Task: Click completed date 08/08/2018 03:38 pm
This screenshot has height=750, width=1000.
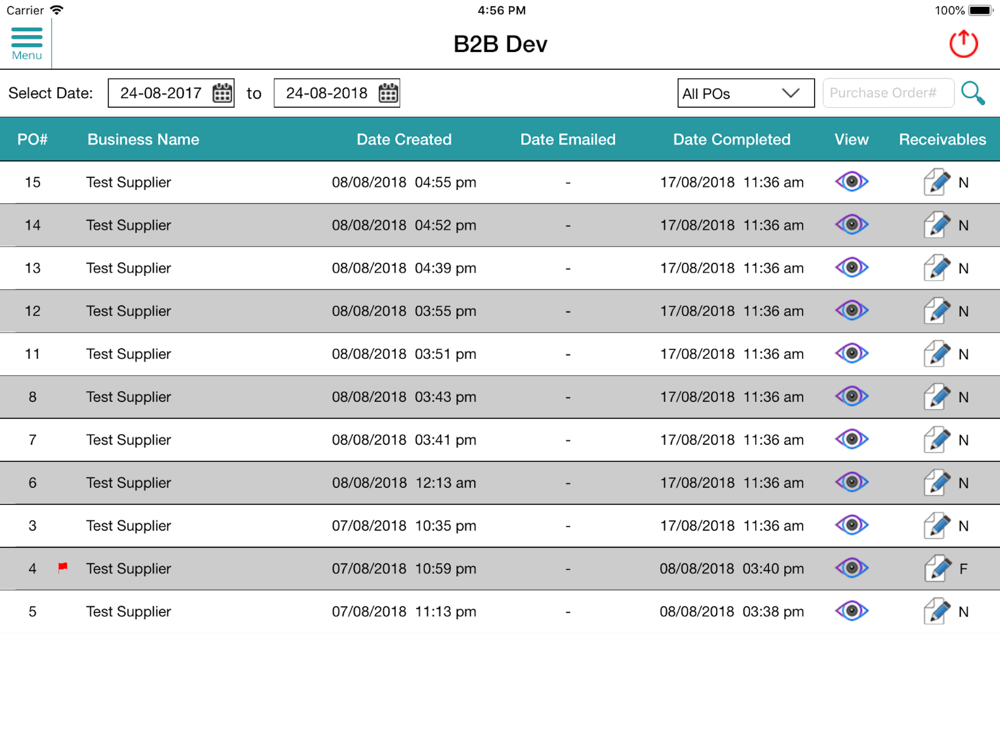Action: (732, 612)
